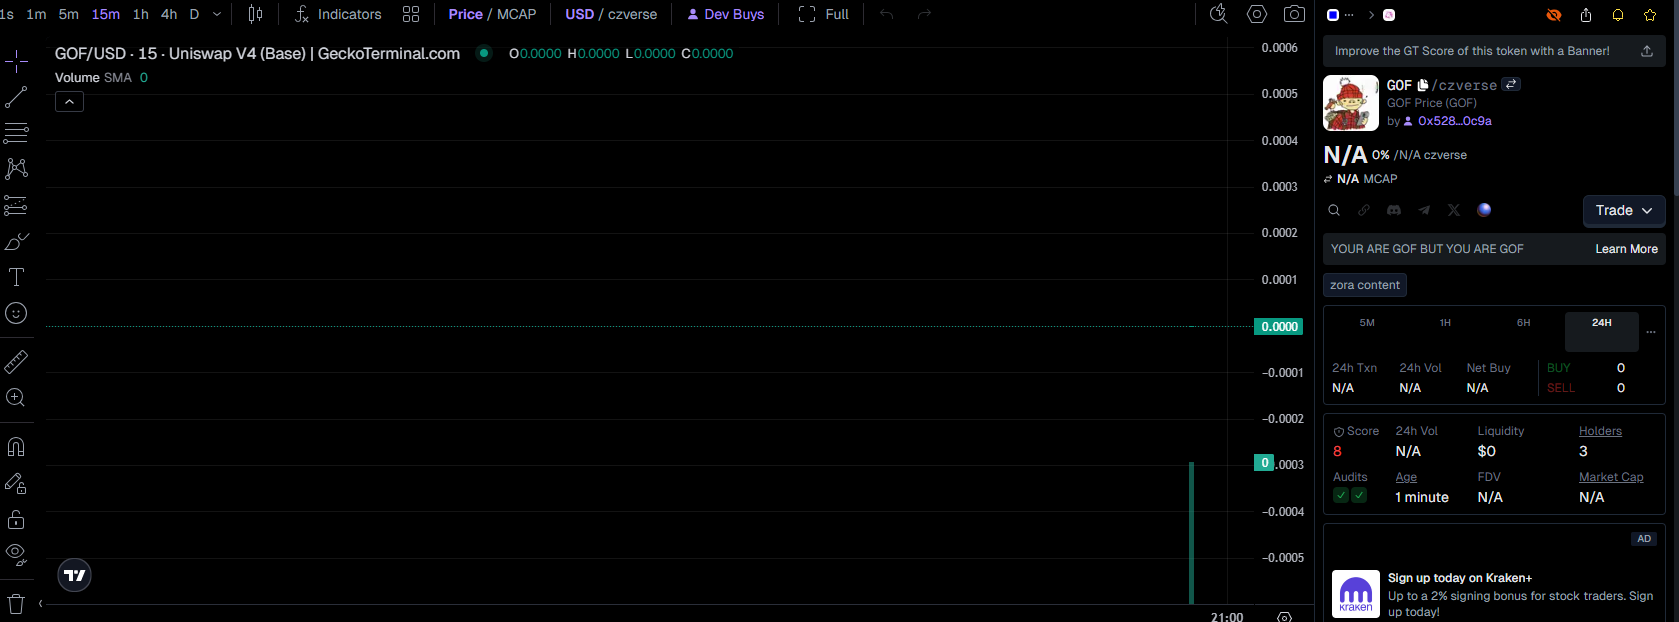Toggle Dev Buys markers
The height and width of the screenshot is (622, 1679).
725,14
